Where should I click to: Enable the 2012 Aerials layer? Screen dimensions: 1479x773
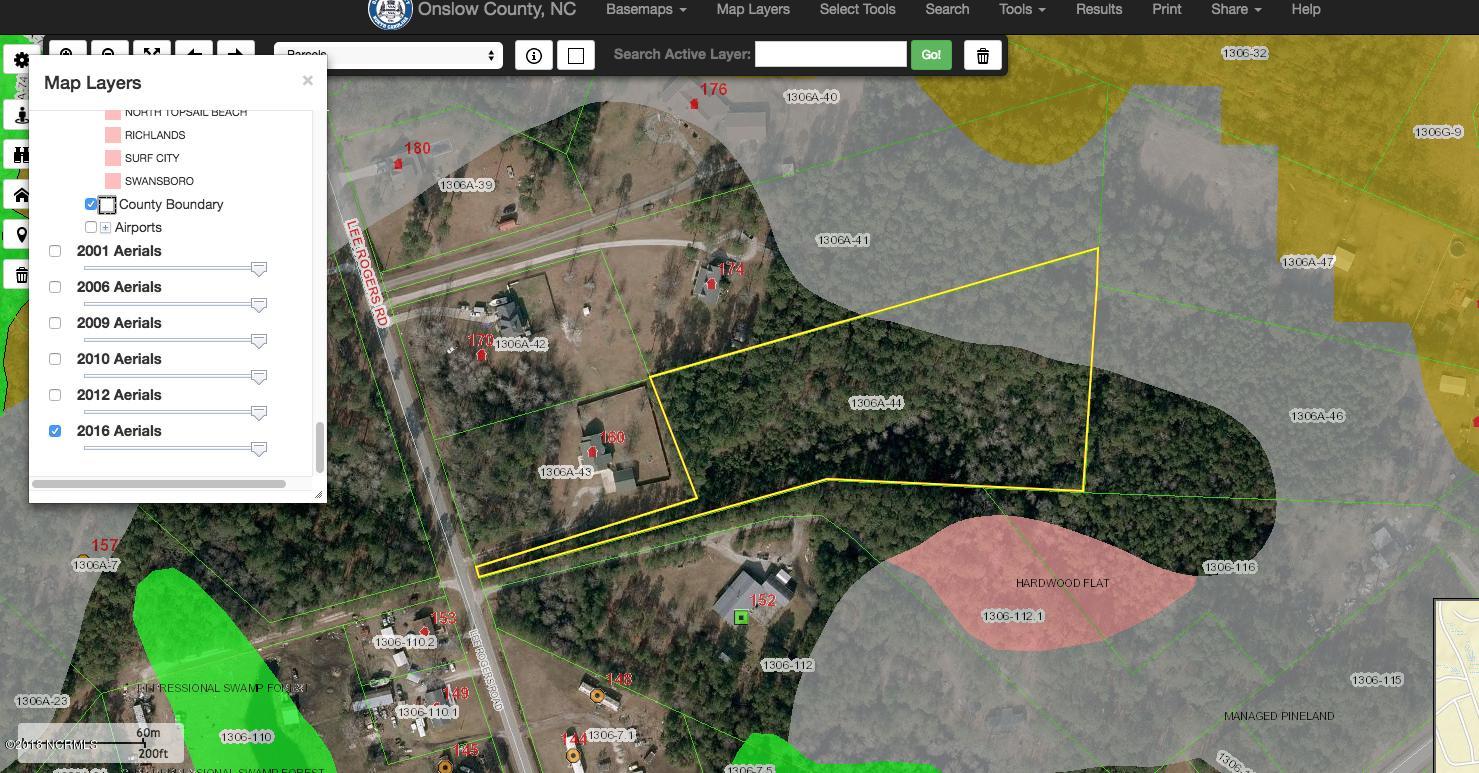click(x=55, y=395)
